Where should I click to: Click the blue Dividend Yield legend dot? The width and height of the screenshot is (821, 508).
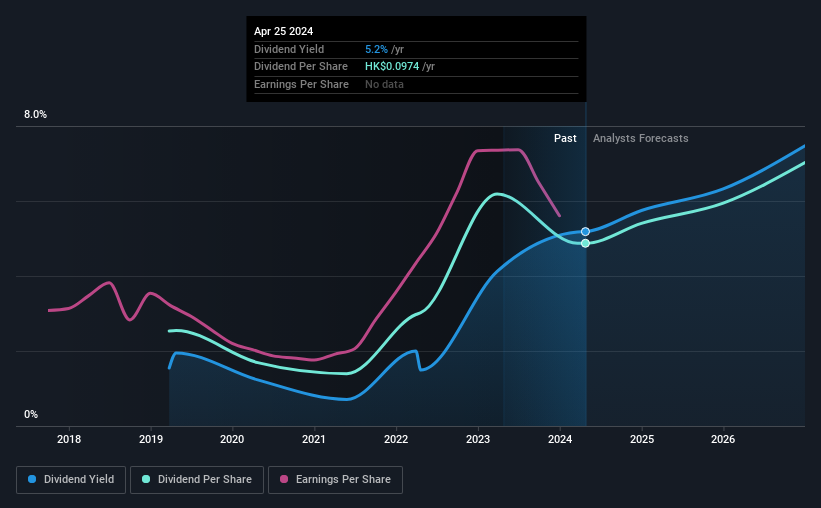click(x=32, y=479)
